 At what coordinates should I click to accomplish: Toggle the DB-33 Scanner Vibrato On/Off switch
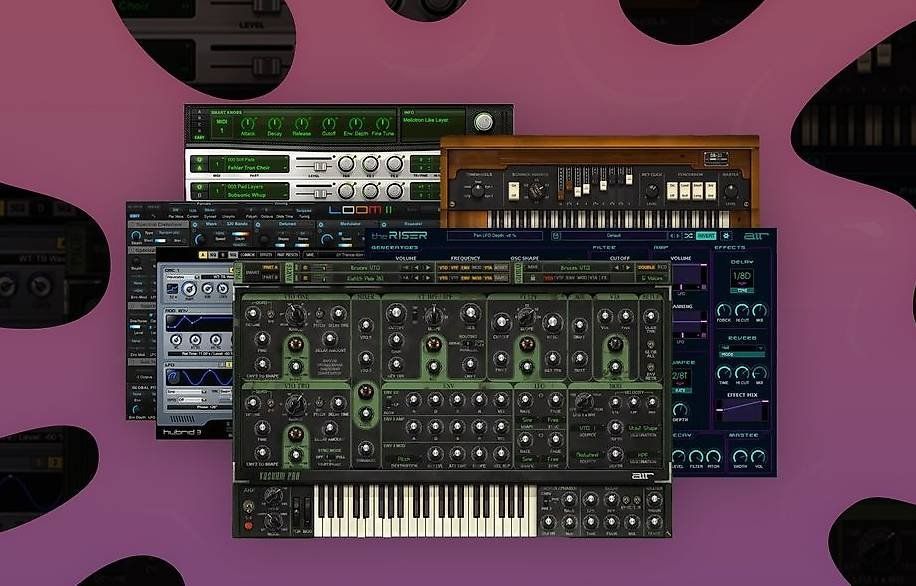pyautogui.click(x=514, y=190)
